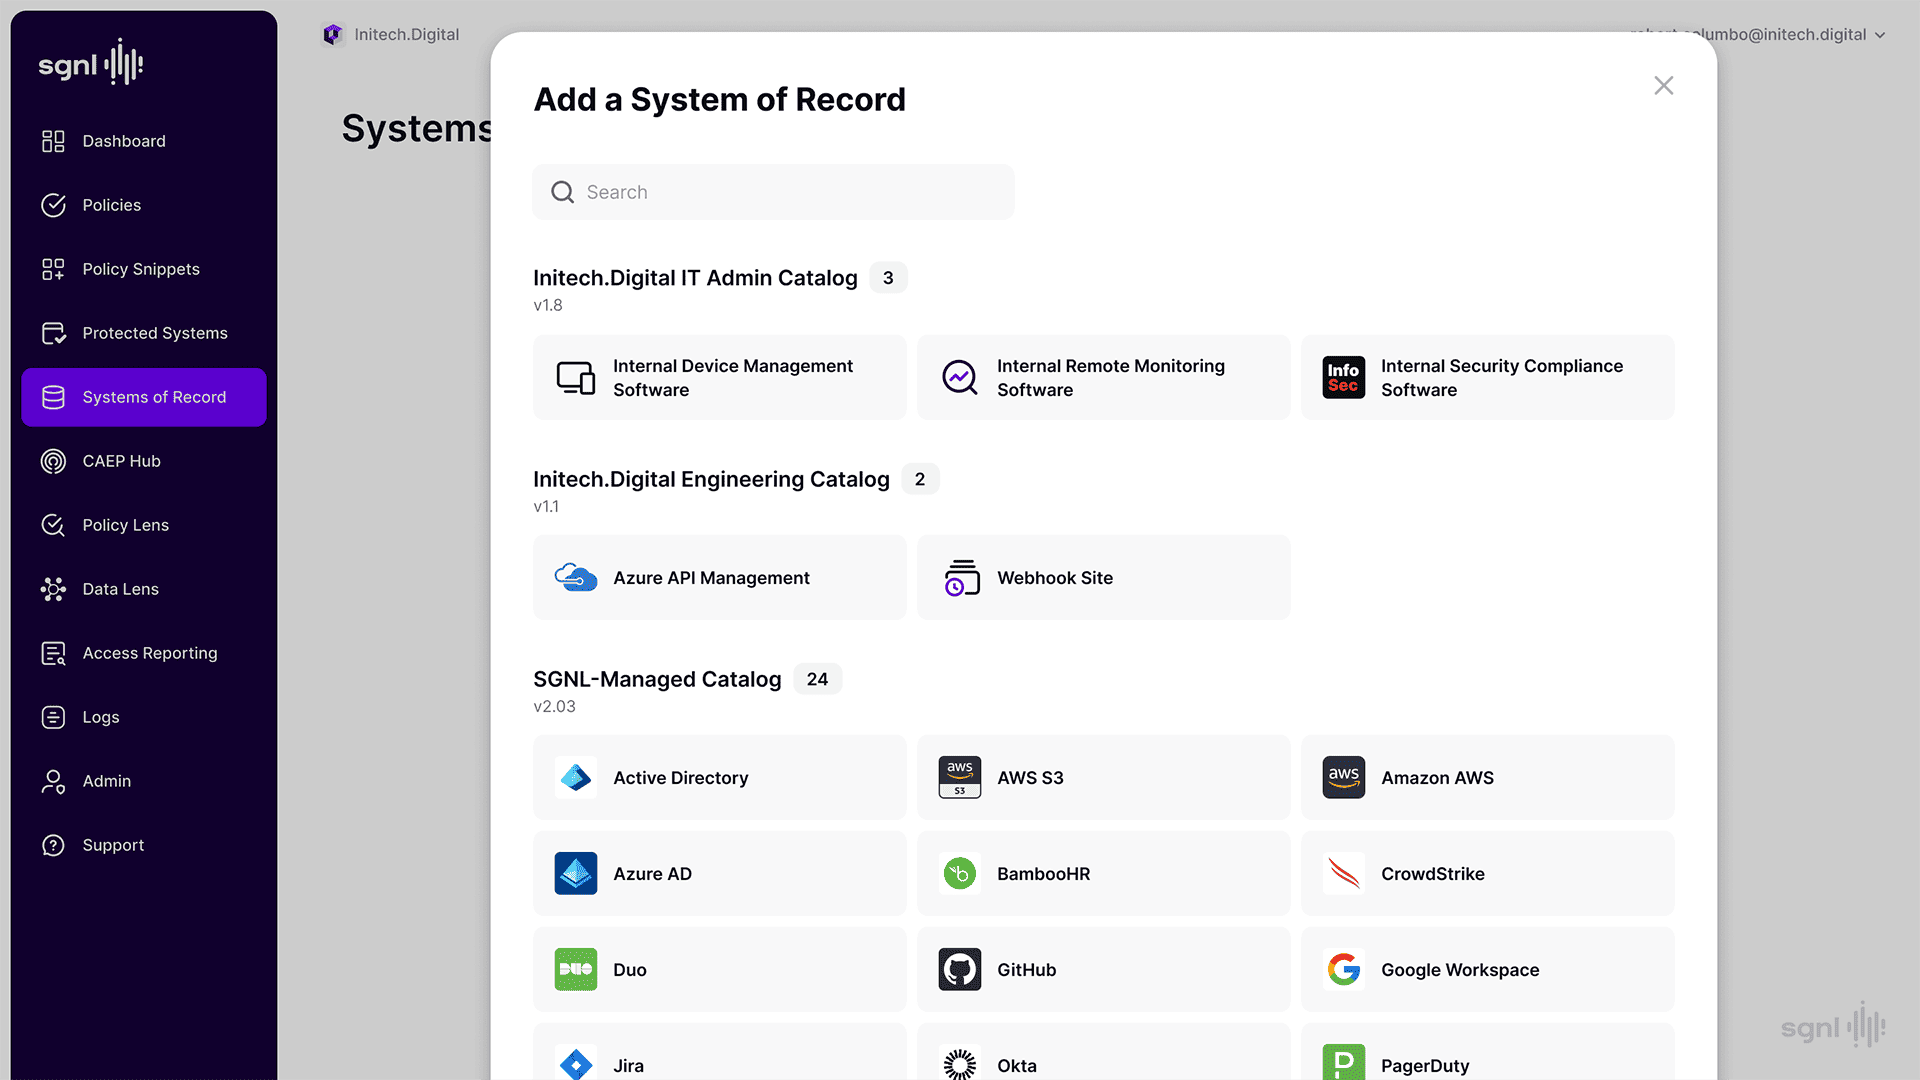
Task: Open Access Reporting in the sidebar
Action: 149,653
